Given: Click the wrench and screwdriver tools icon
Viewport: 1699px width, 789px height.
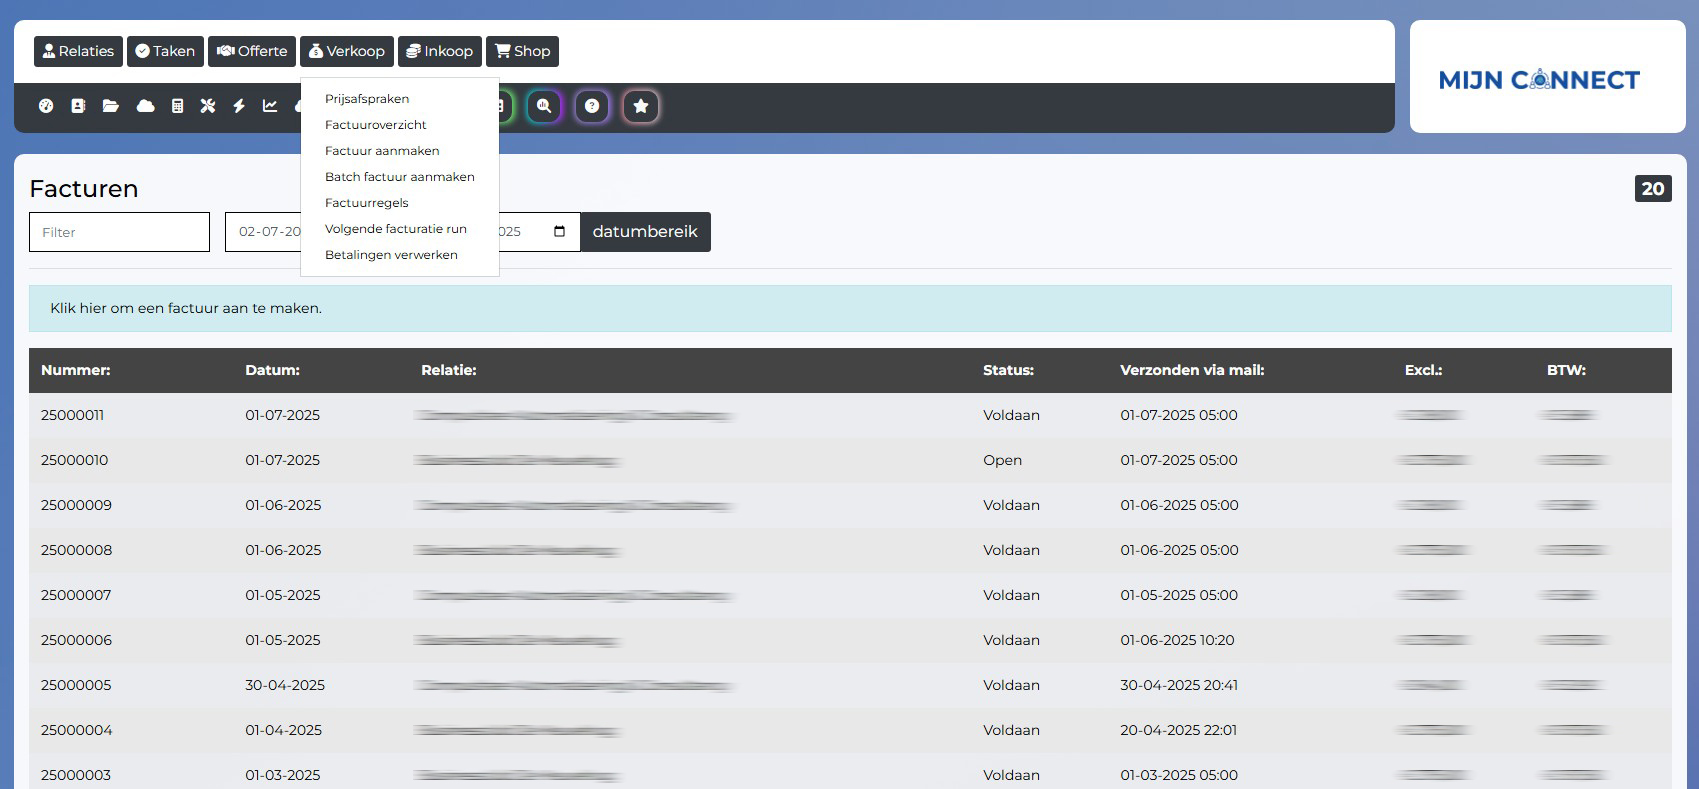Looking at the screenshot, I should point(208,106).
